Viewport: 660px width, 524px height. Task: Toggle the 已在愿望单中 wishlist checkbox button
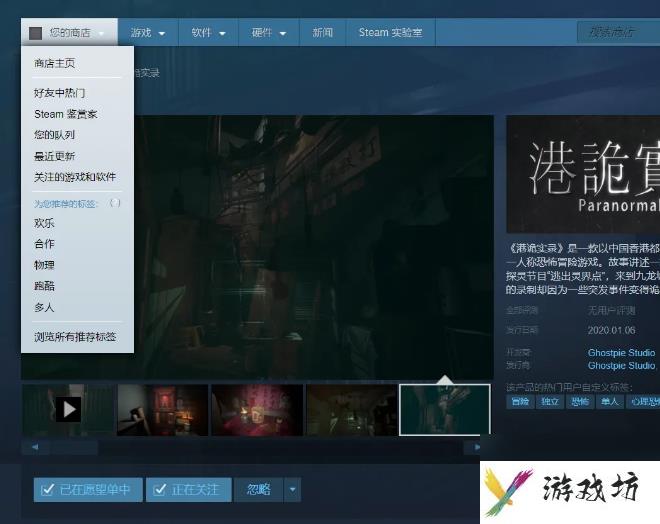click(x=88, y=489)
